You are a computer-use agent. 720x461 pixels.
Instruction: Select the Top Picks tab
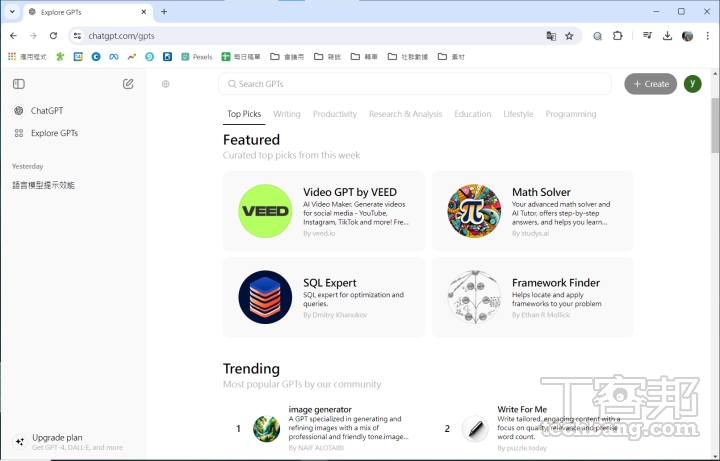pyautogui.click(x=244, y=114)
